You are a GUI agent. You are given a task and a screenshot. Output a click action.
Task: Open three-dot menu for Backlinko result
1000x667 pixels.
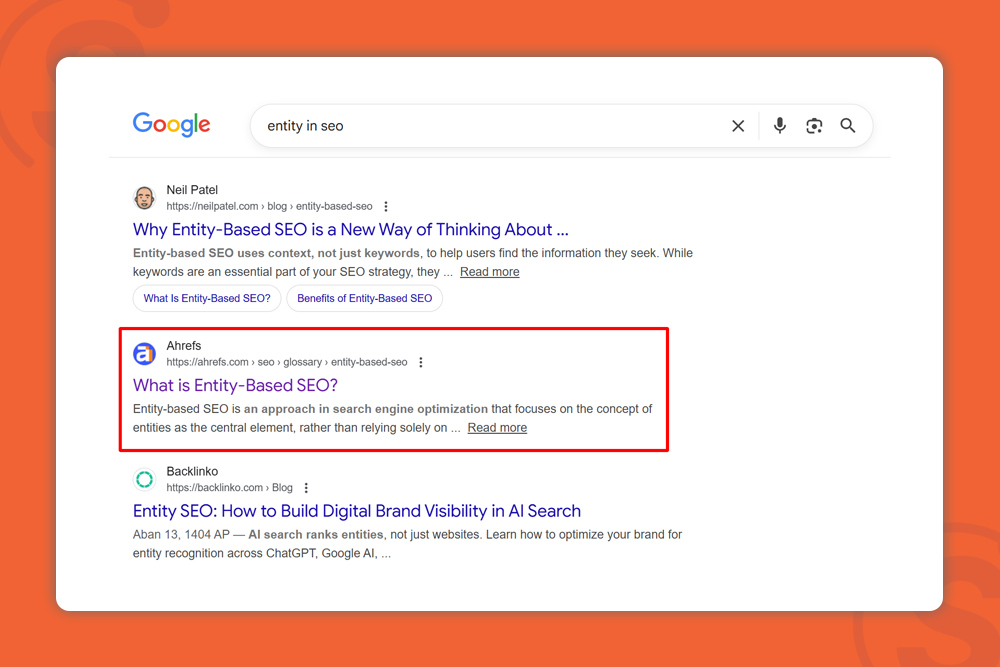tap(306, 488)
